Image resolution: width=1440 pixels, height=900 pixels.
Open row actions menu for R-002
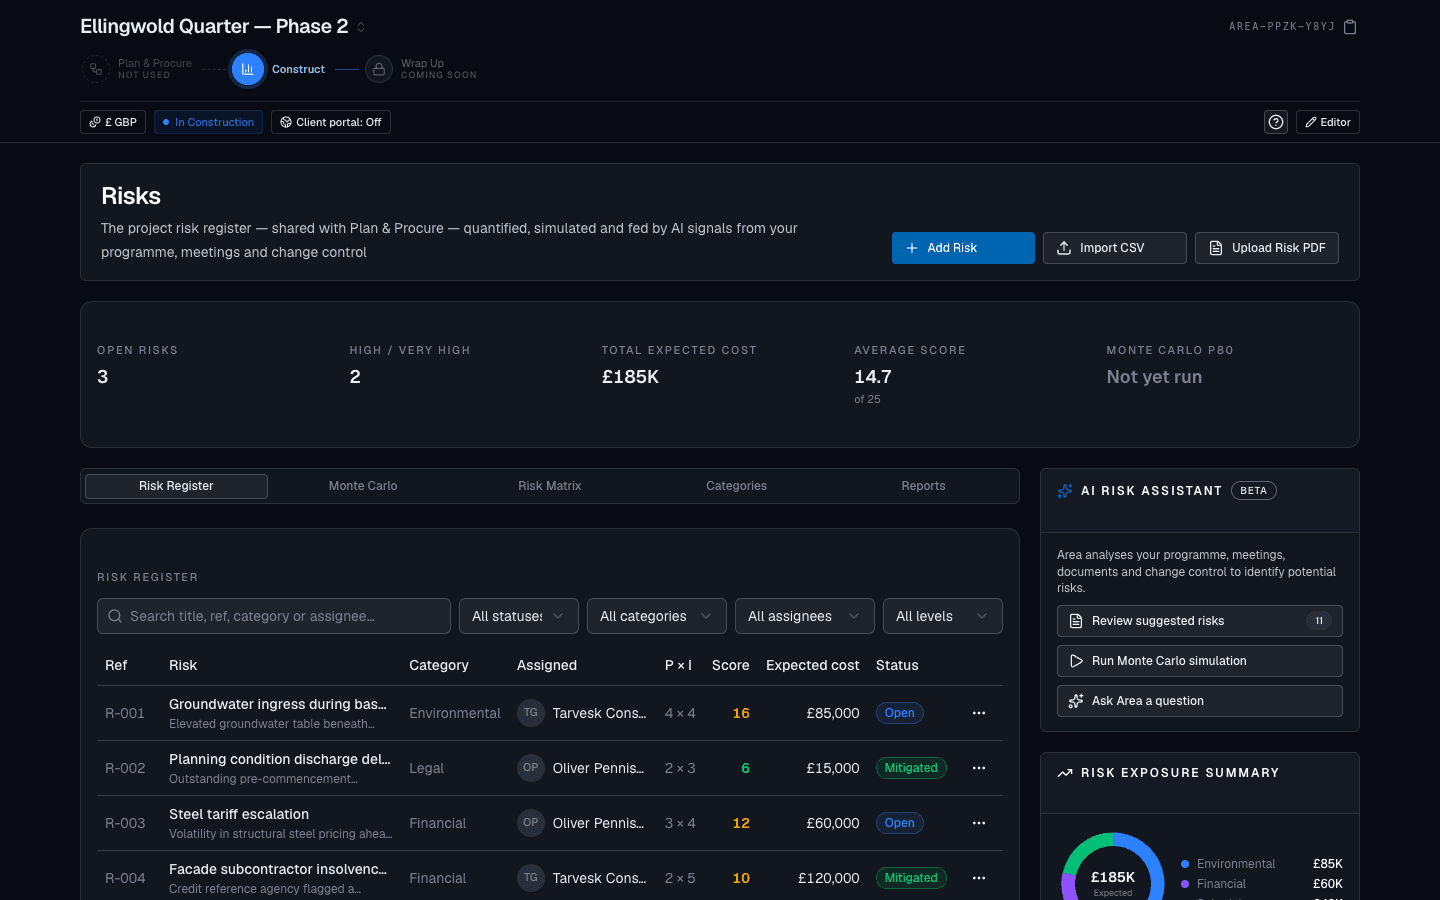click(979, 768)
